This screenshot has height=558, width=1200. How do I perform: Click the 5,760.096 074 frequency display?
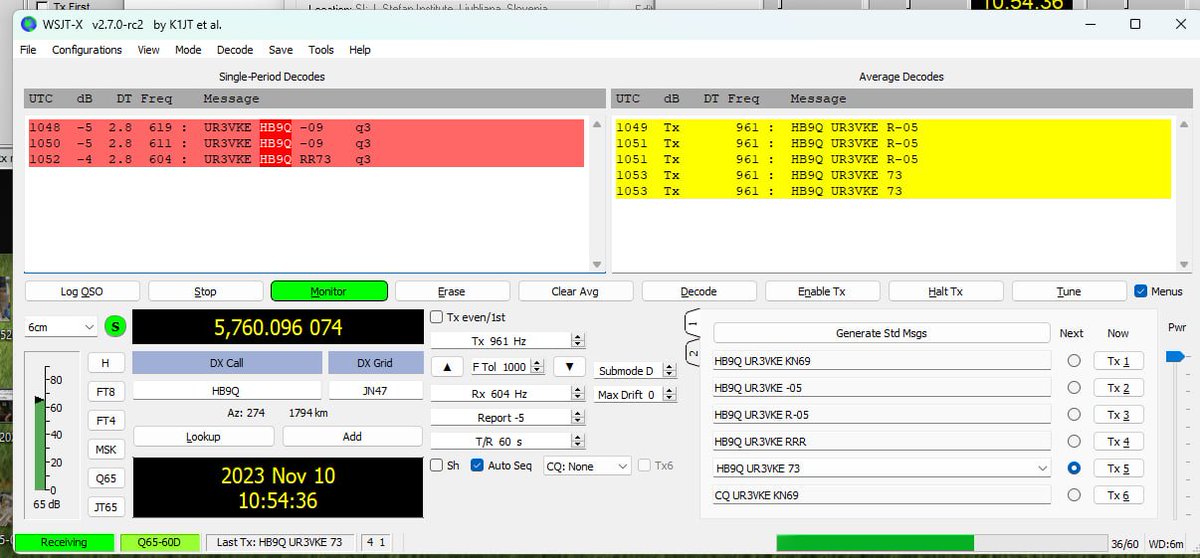(x=278, y=327)
